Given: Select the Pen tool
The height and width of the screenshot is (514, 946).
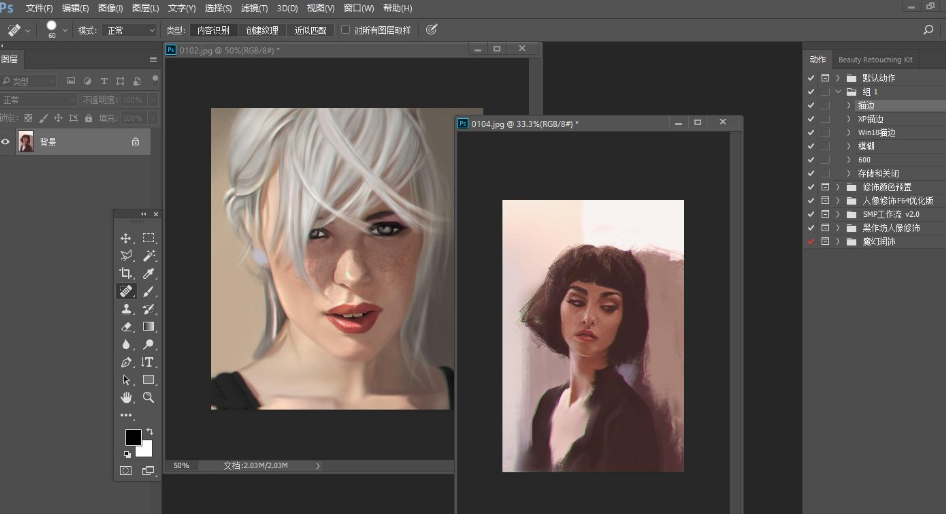Looking at the screenshot, I should click(126, 362).
